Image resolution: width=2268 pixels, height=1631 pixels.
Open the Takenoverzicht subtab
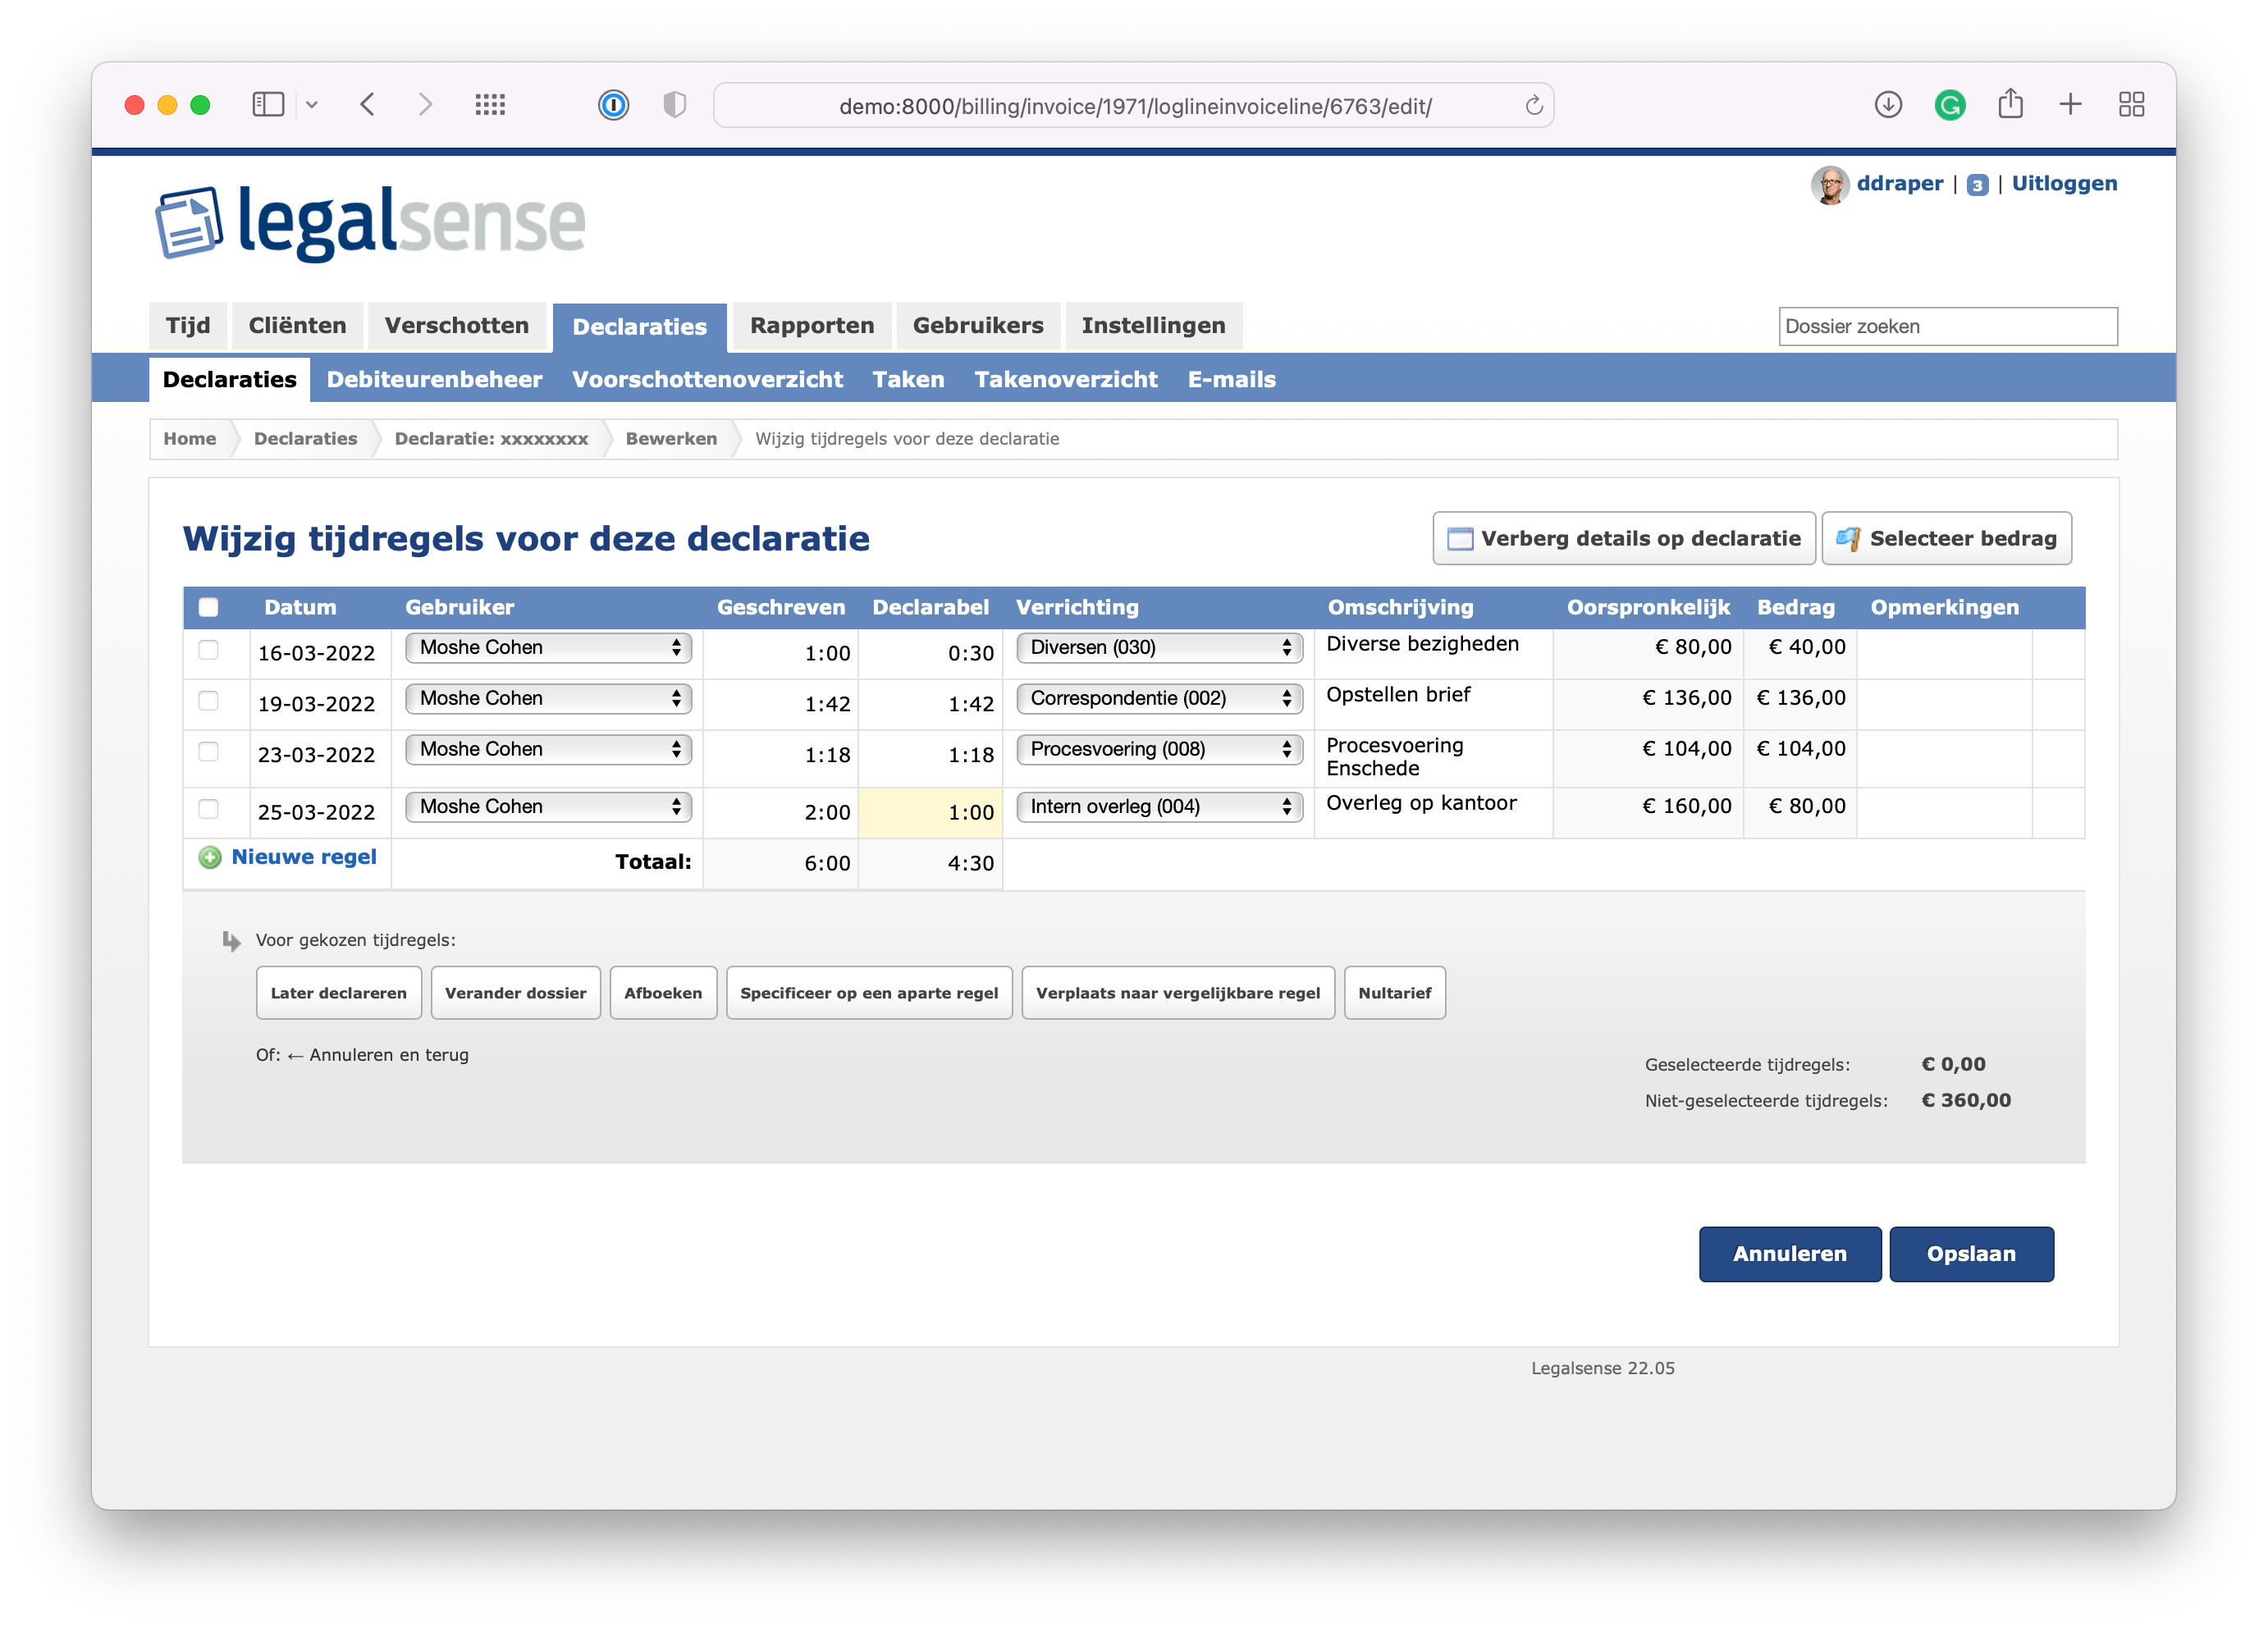[x=1066, y=380]
